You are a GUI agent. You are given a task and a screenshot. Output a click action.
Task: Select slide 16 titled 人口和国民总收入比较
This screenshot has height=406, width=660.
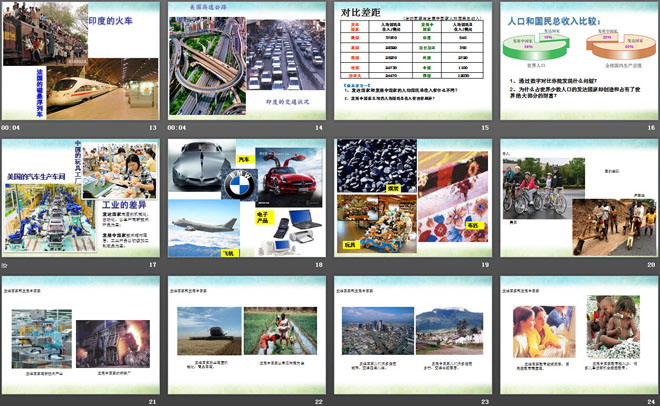coord(579,61)
